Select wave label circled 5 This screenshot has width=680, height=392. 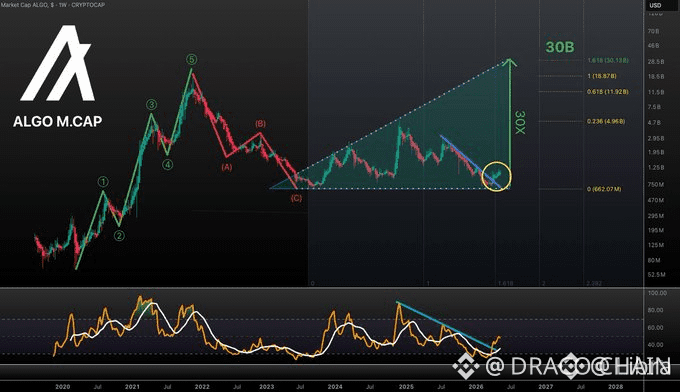tap(192, 59)
